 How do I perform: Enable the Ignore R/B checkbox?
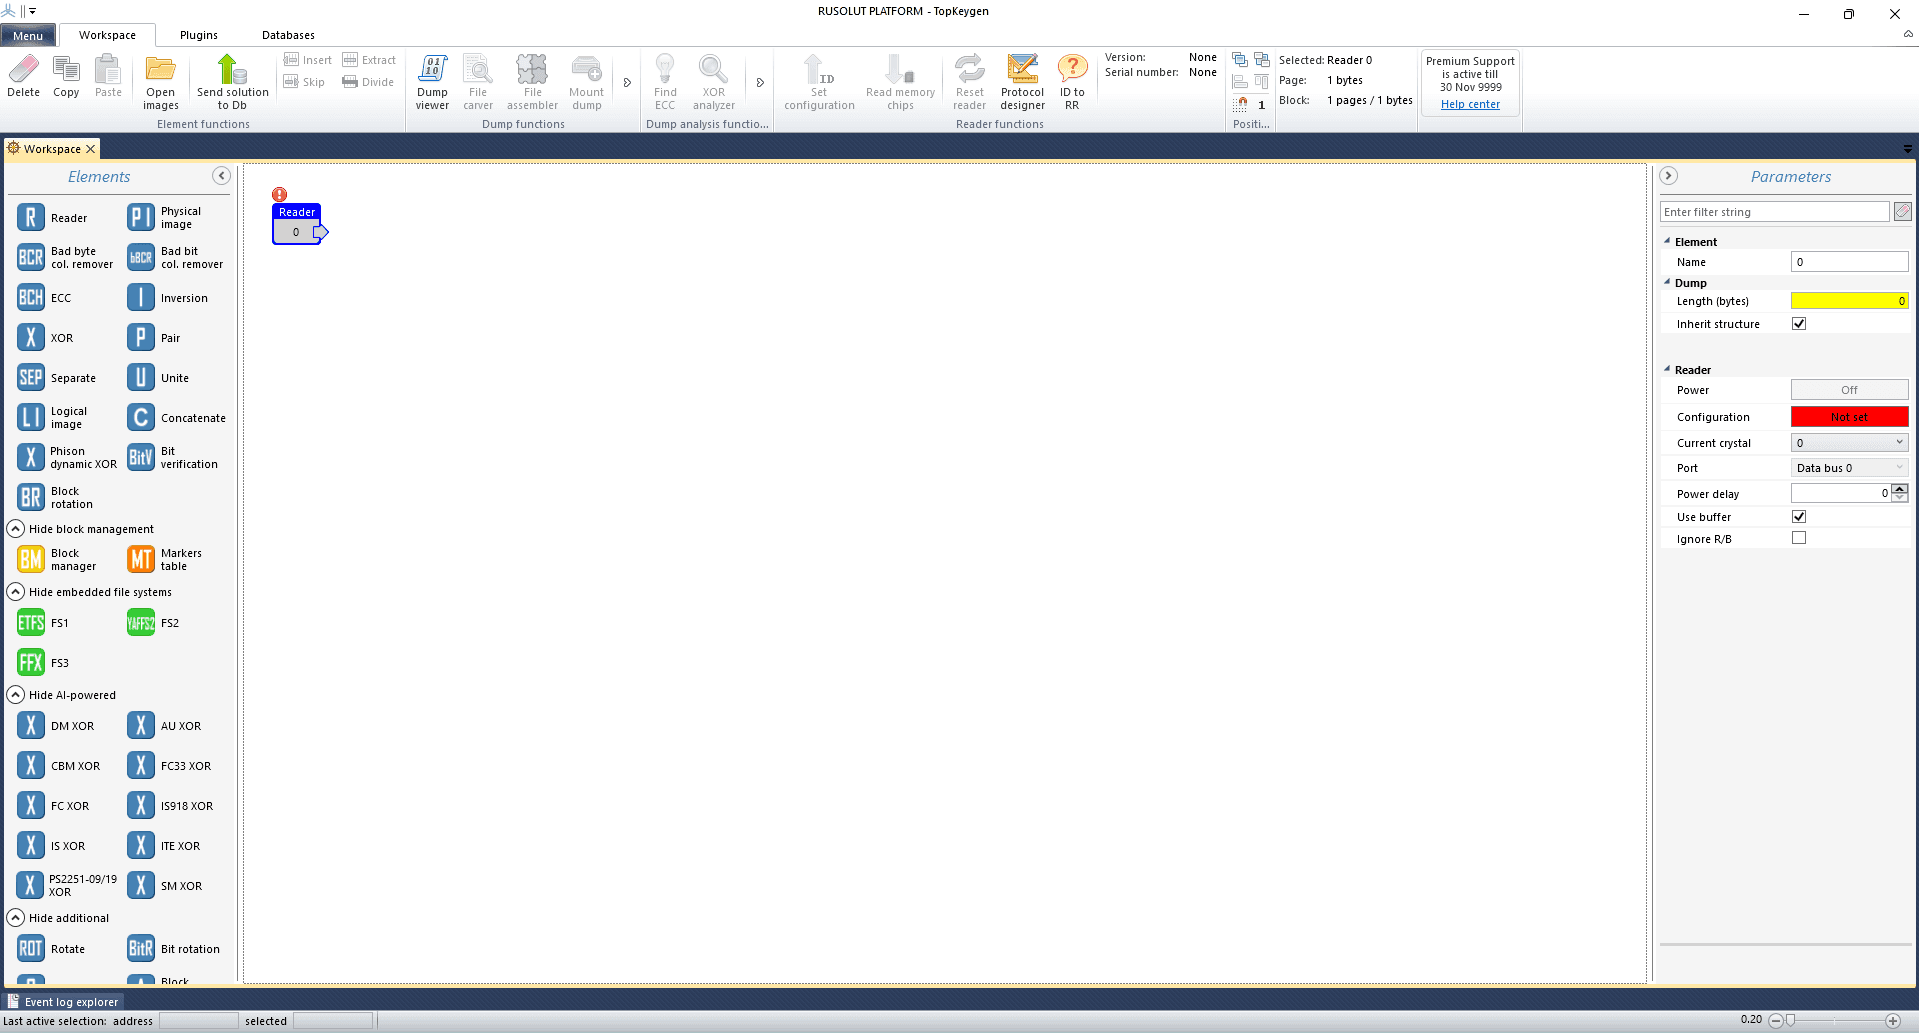[1799, 538]
